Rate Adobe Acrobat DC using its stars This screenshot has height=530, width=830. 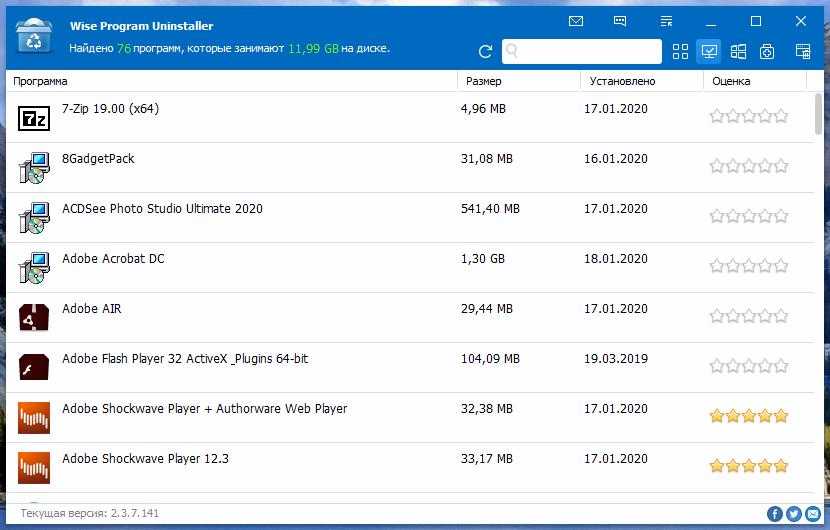748,266
